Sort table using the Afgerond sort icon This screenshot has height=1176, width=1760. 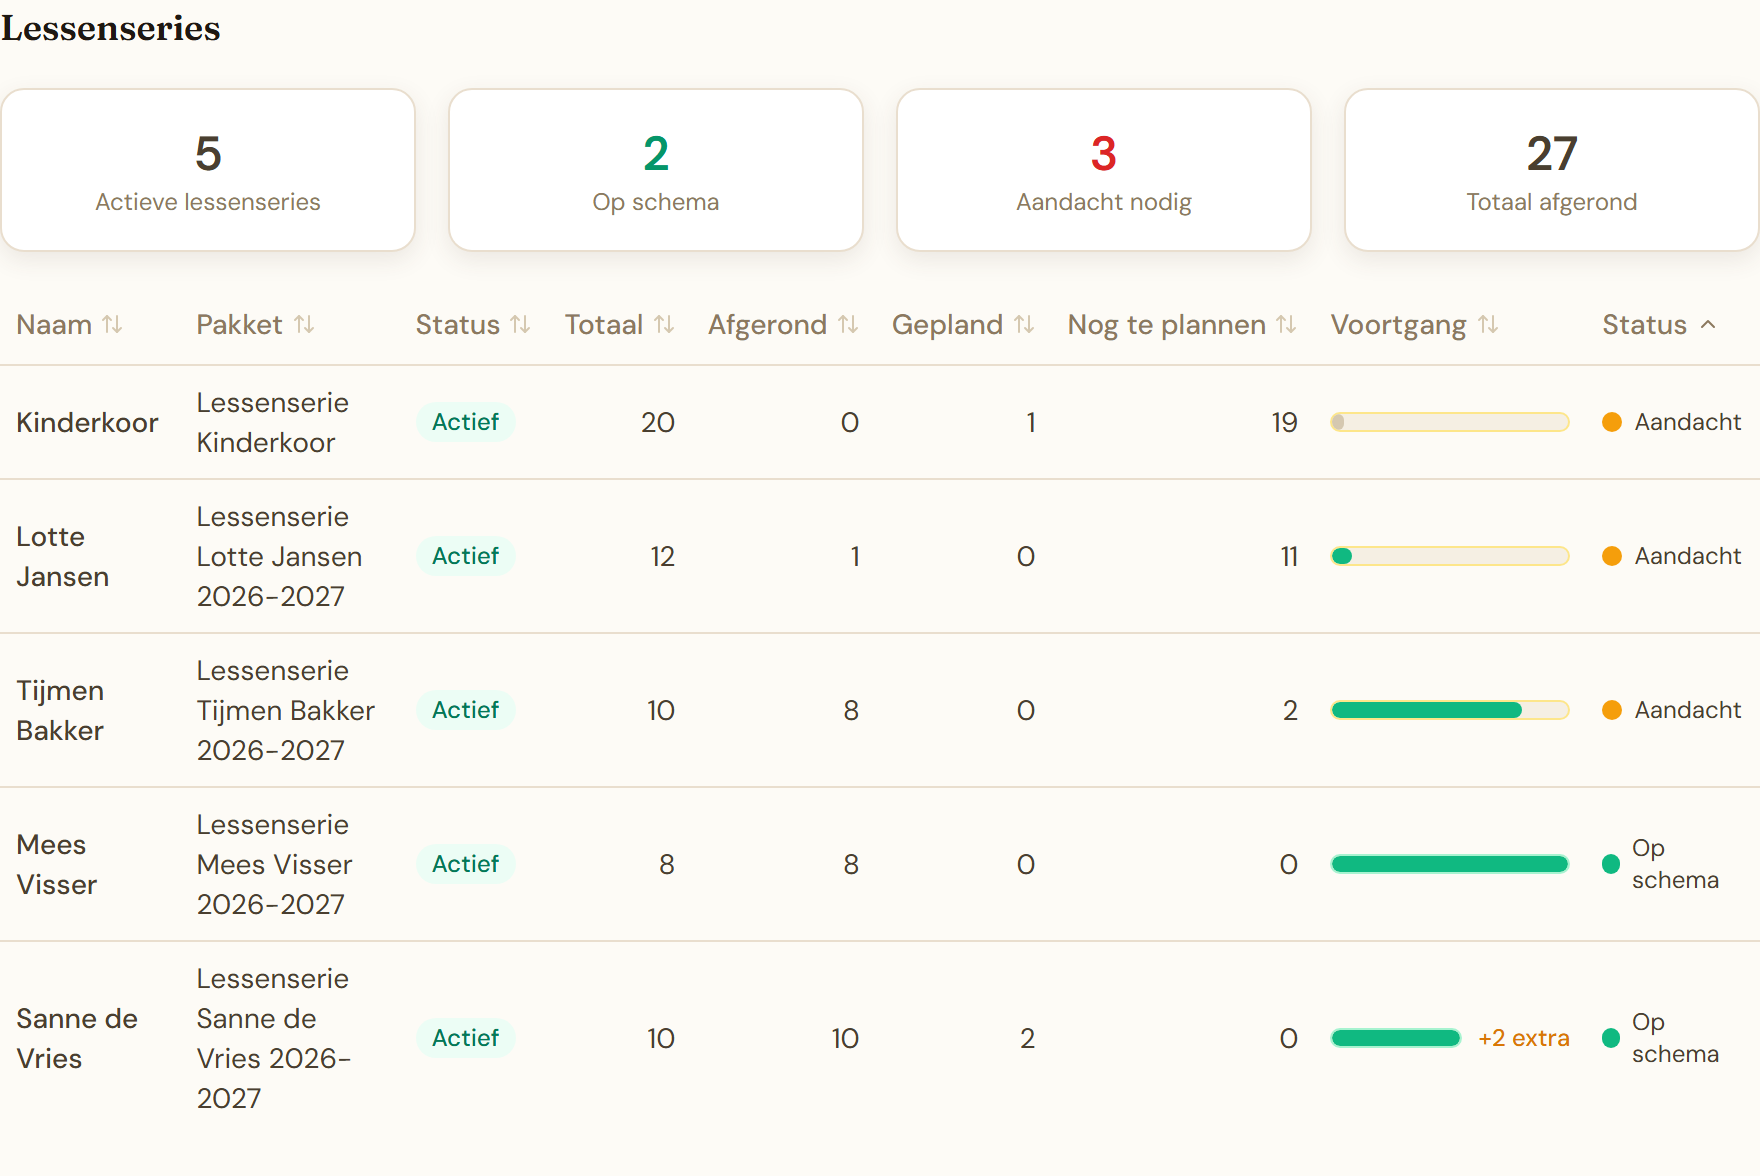(x=848, y=325)
